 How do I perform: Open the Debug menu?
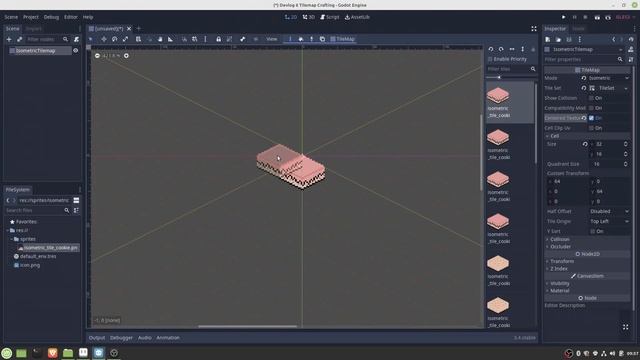[x=51, y=17]
